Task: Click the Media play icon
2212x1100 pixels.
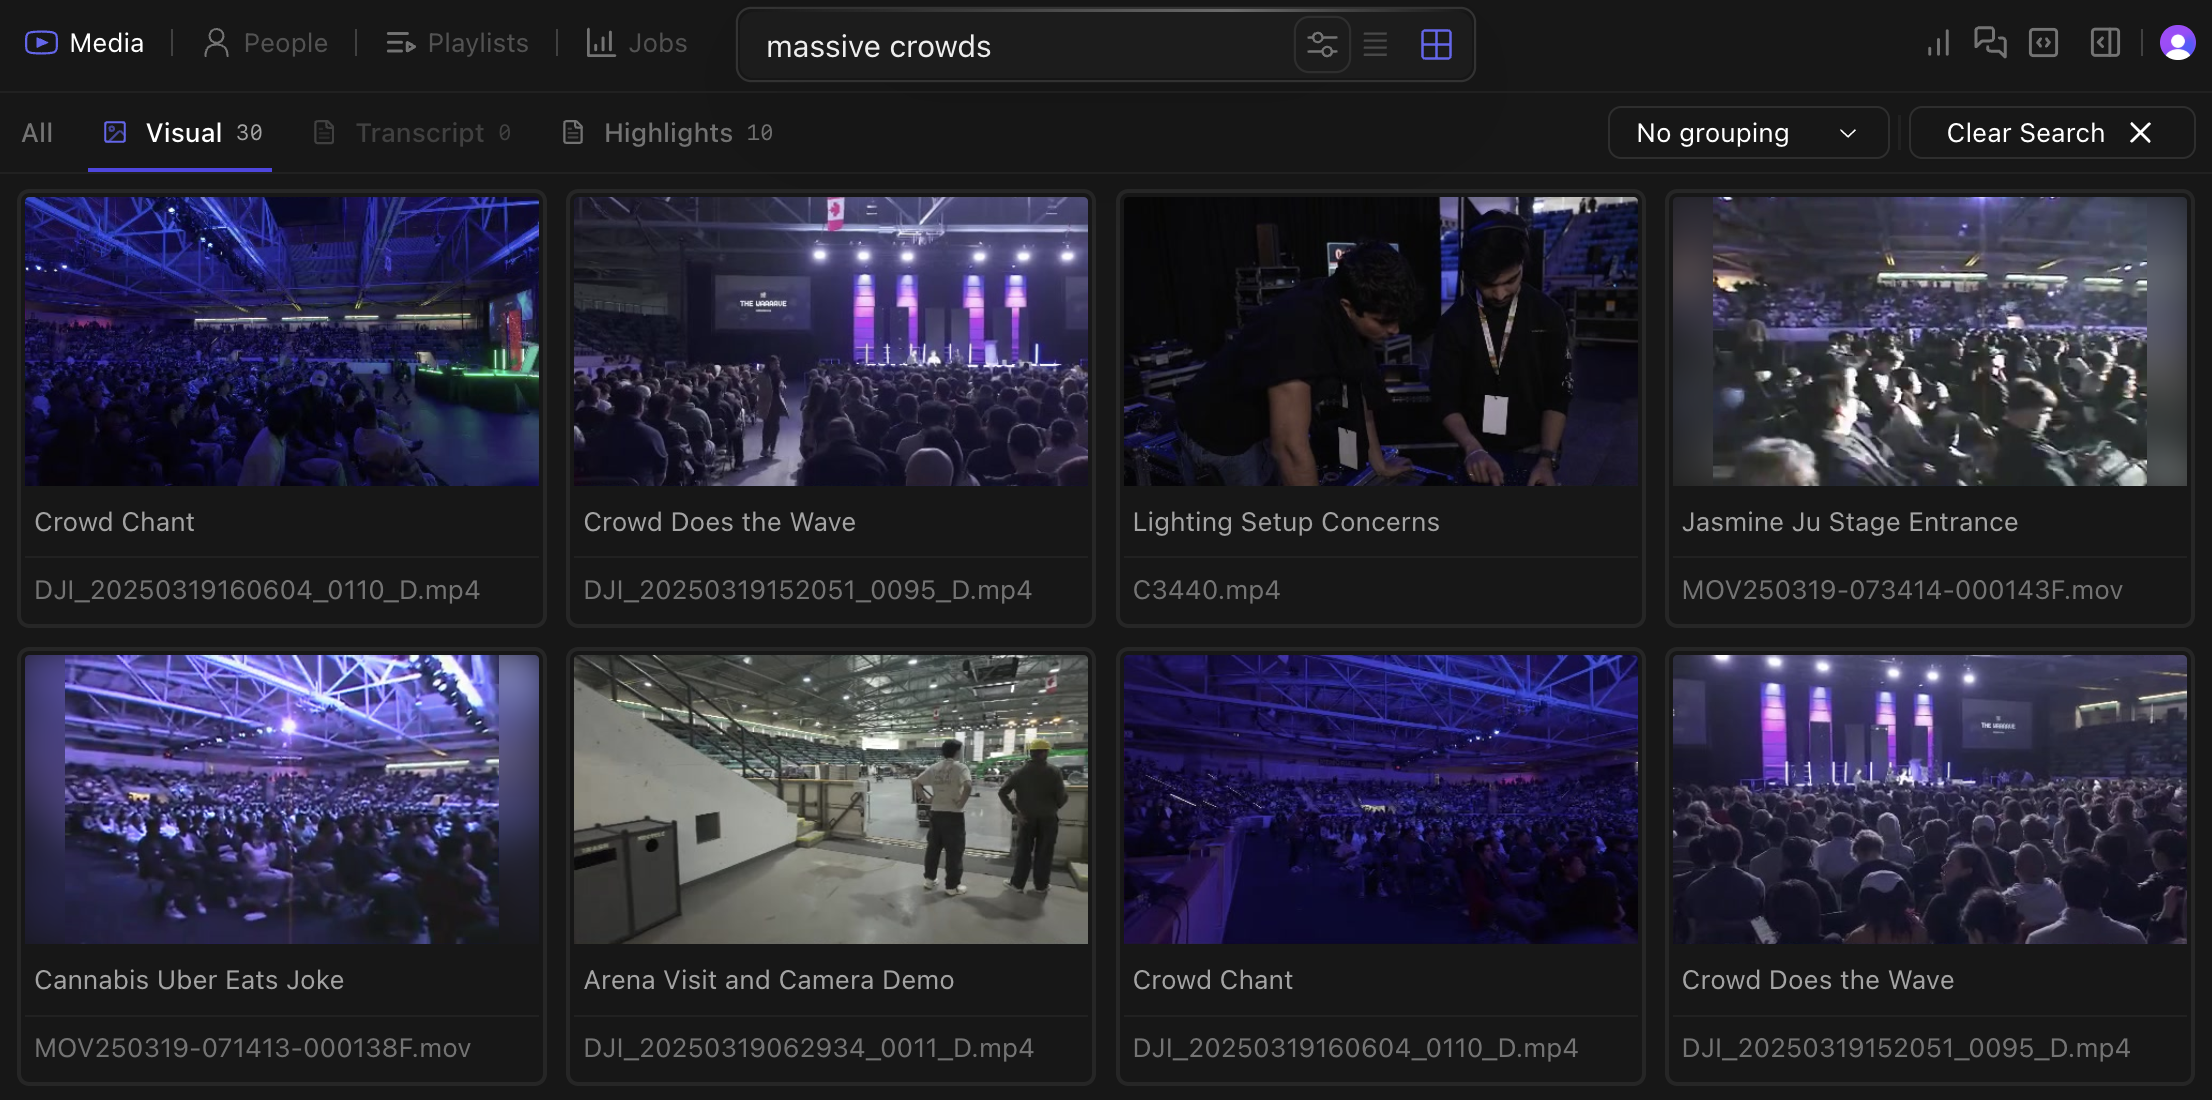Action: 41,43
